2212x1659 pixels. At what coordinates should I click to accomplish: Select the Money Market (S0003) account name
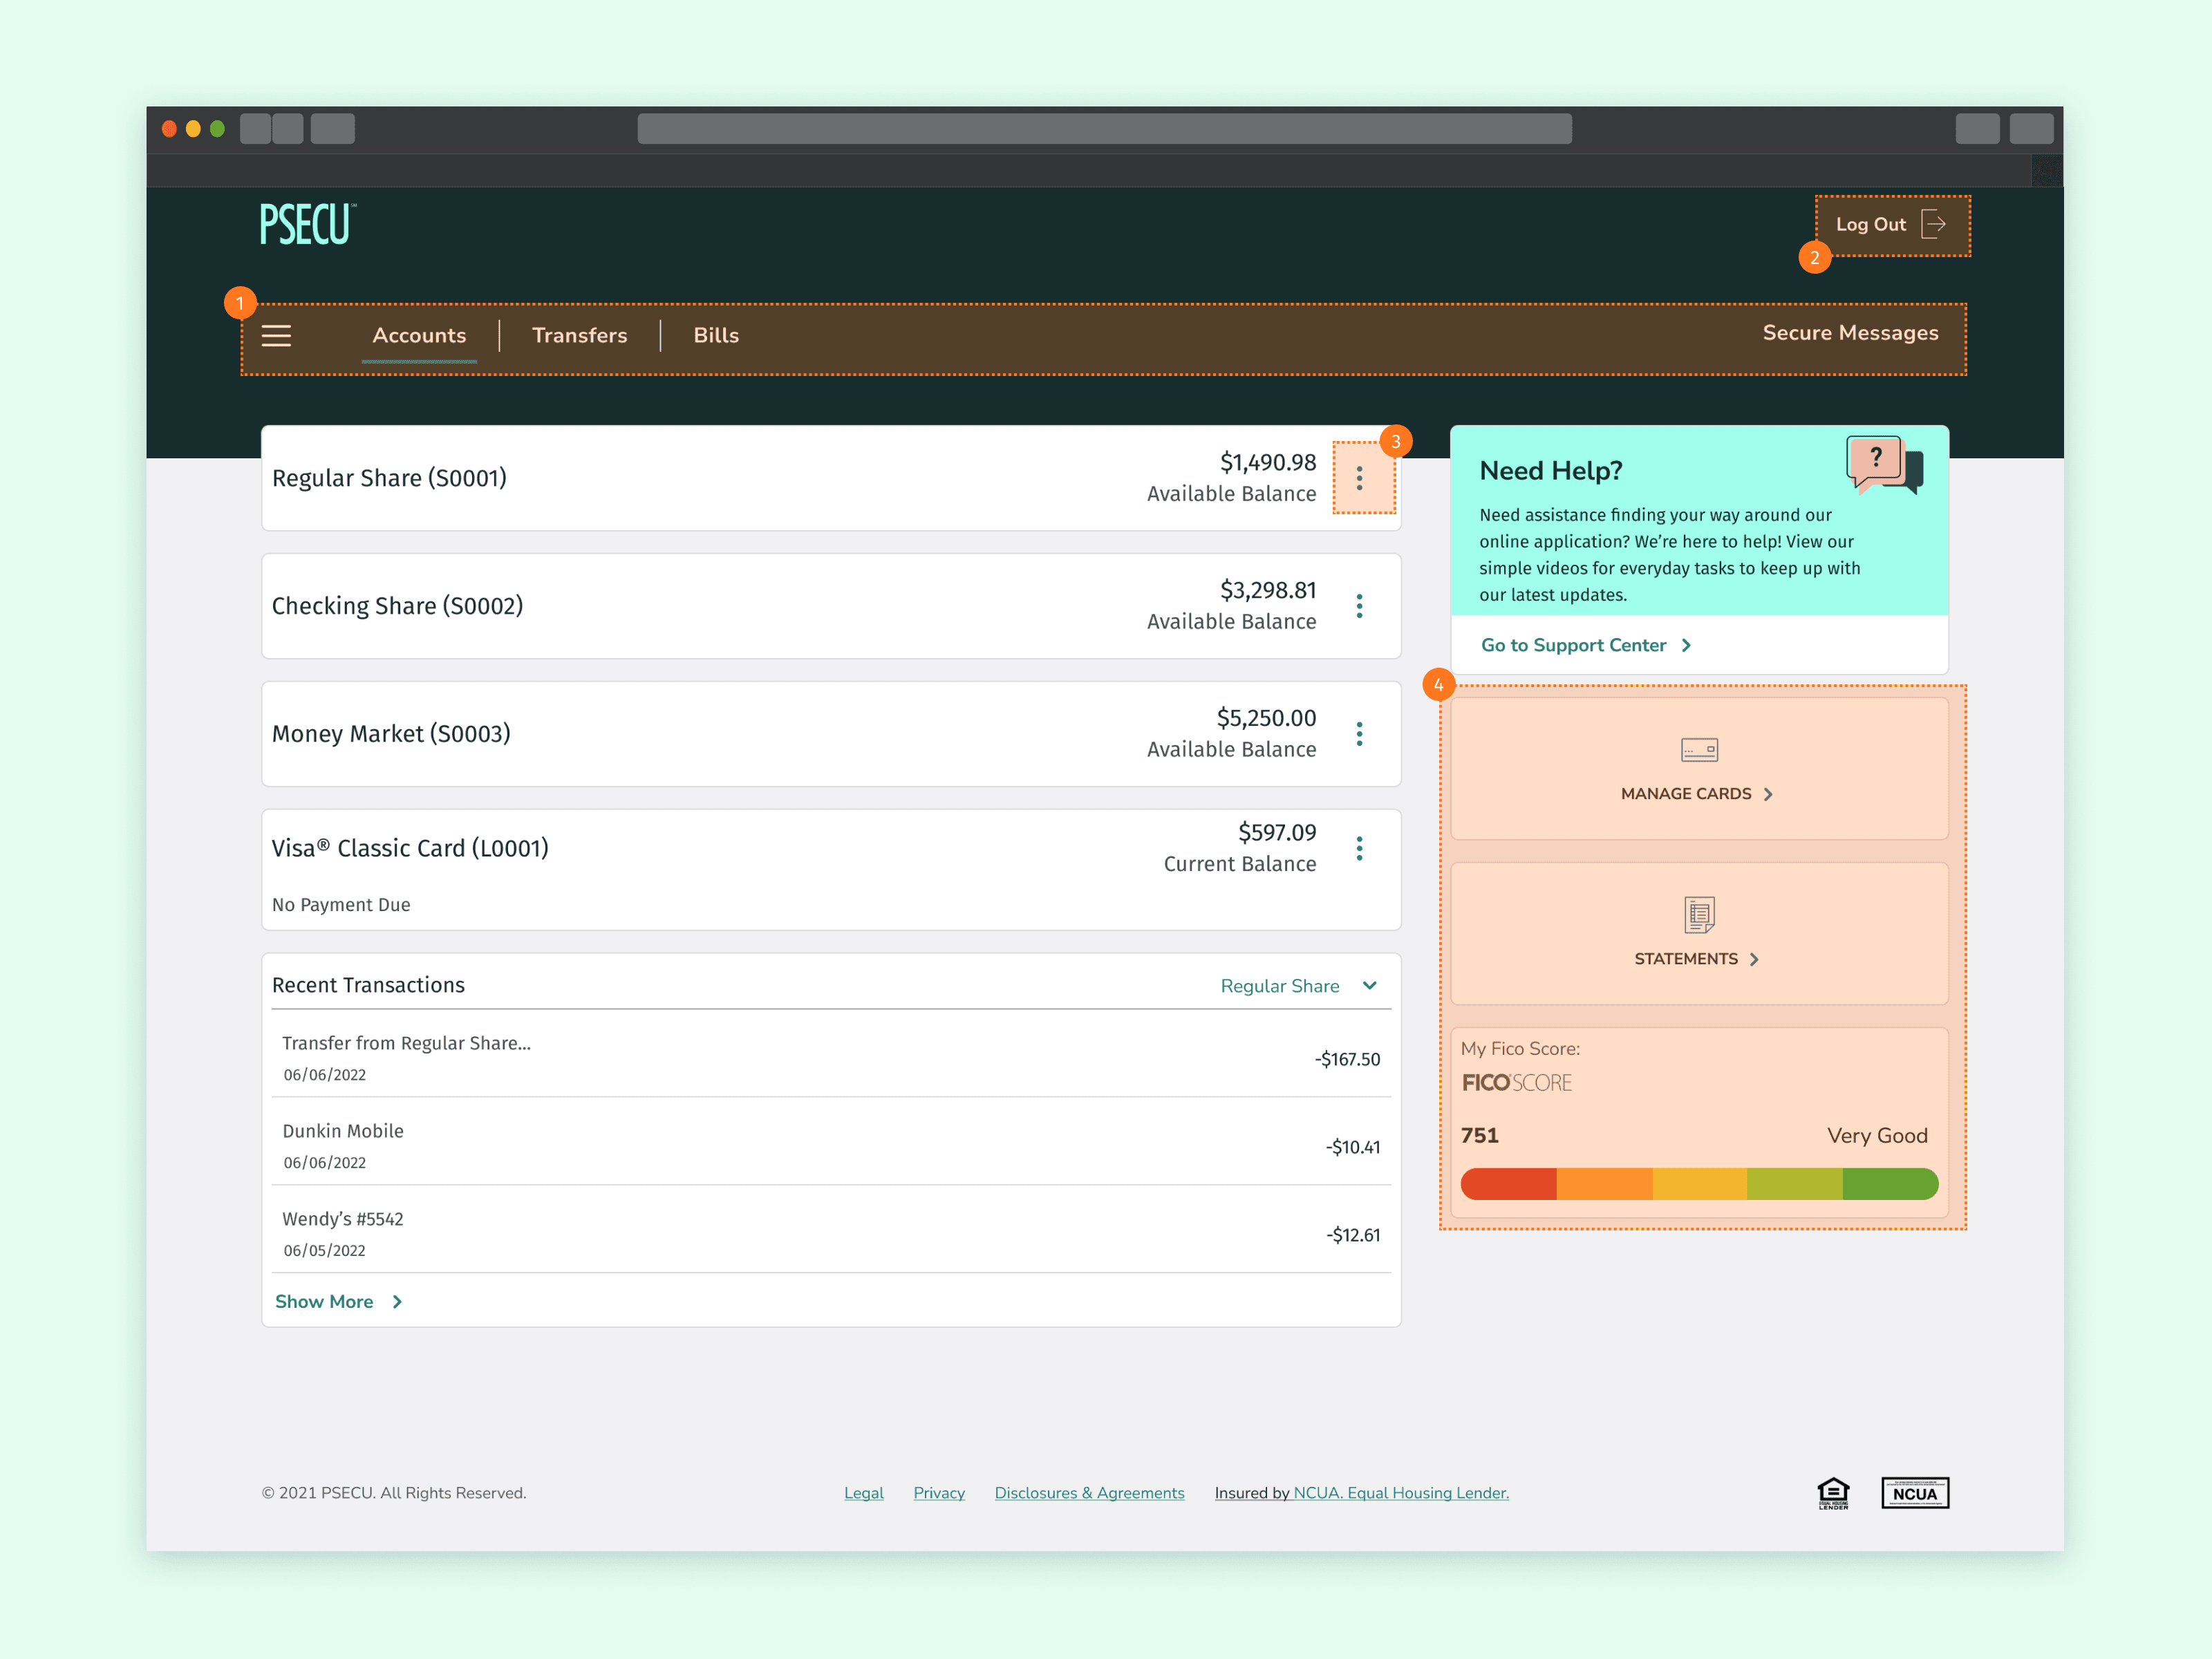point(391,734)
